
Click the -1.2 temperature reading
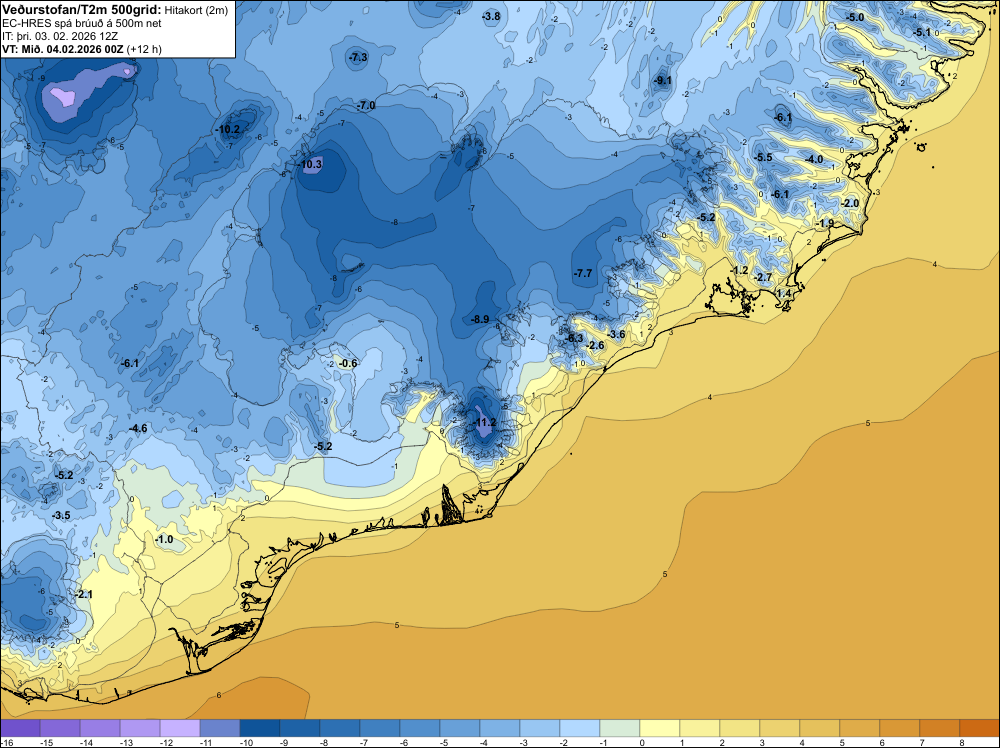739,270
